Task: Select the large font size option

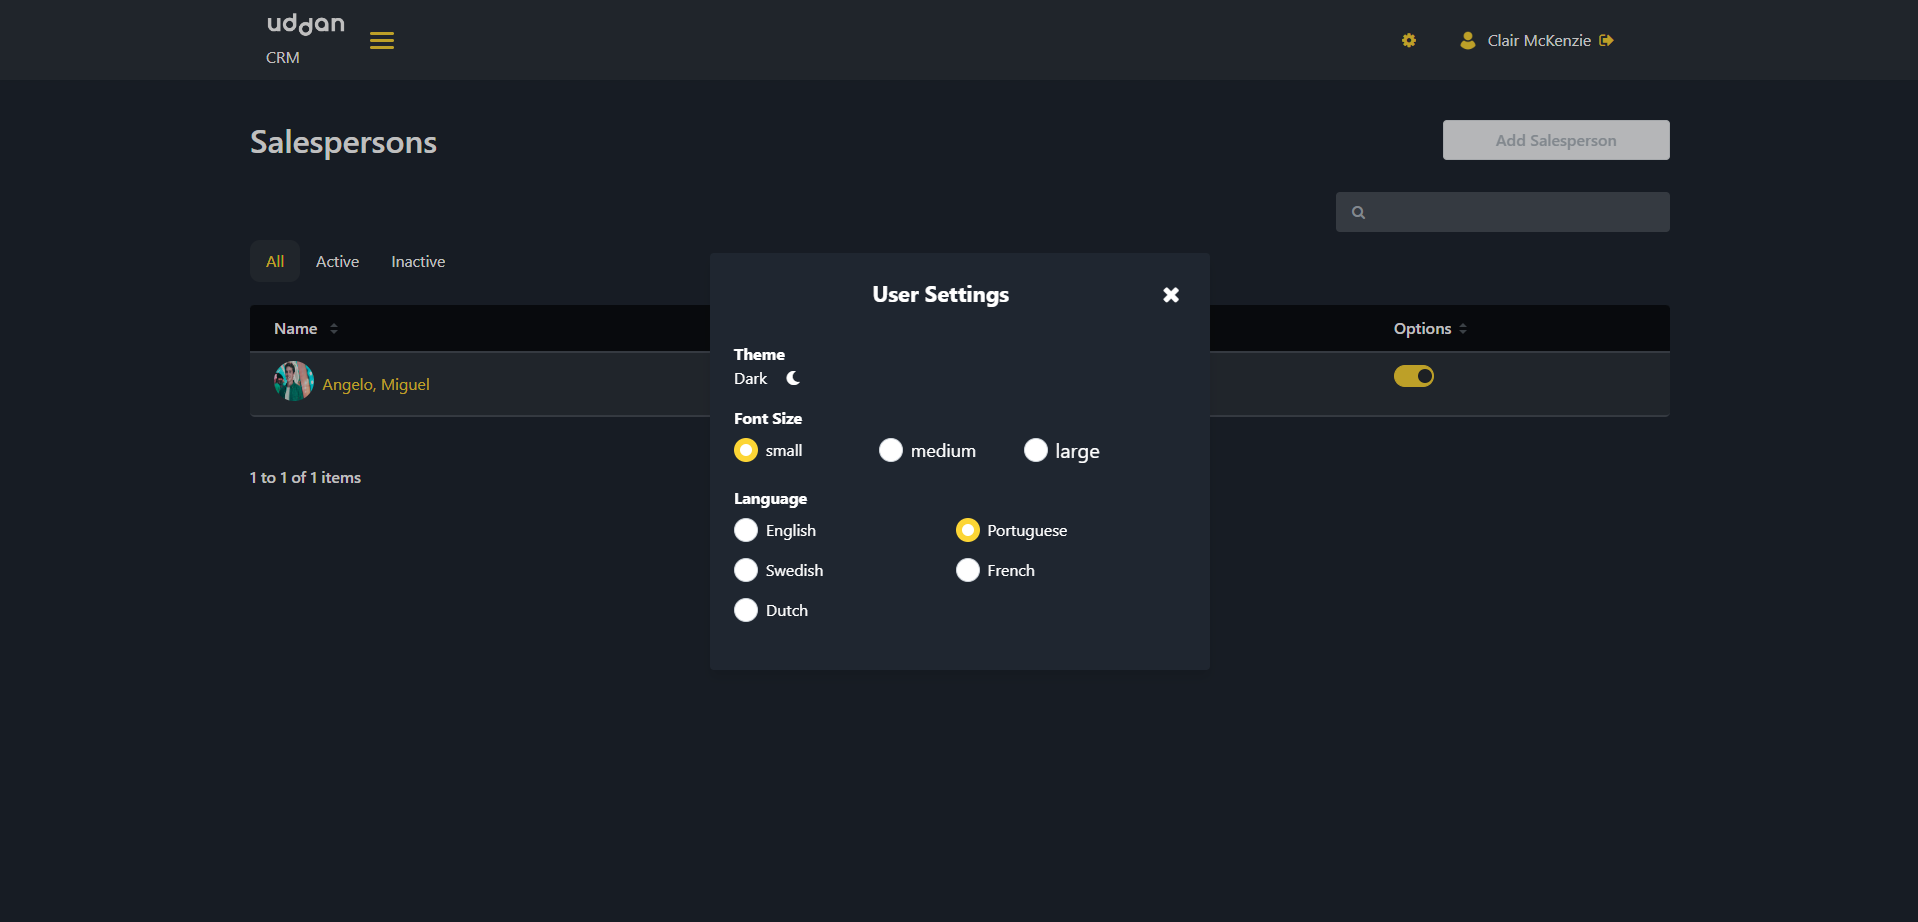Action: point(1036,451)
